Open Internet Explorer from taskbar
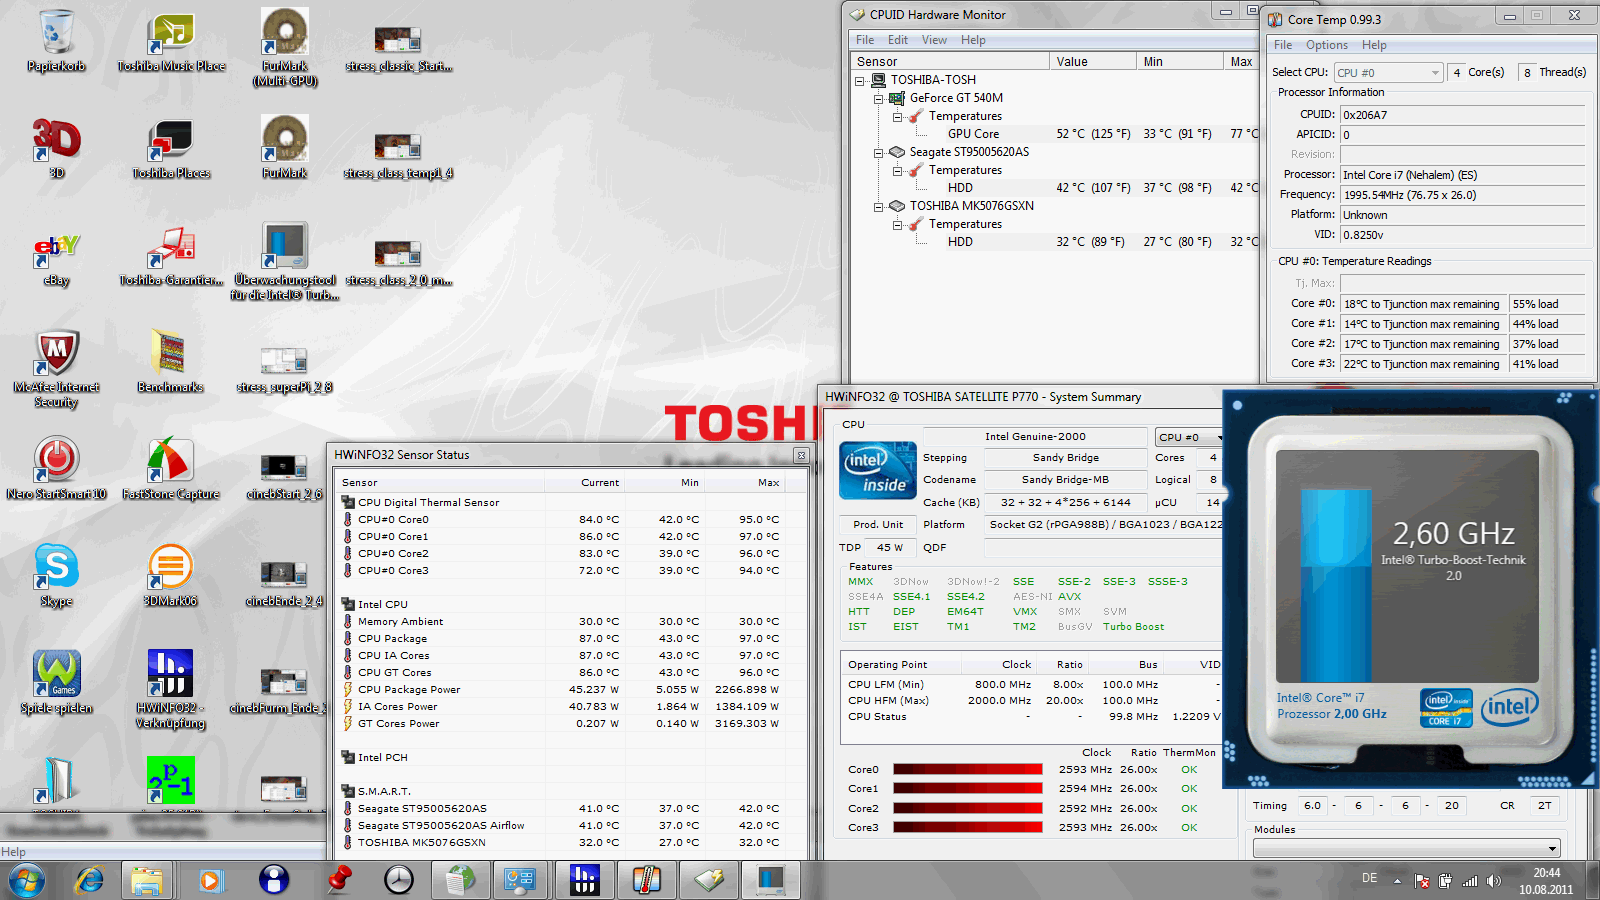Screen dimensions: 1600x900 point(90,880)
